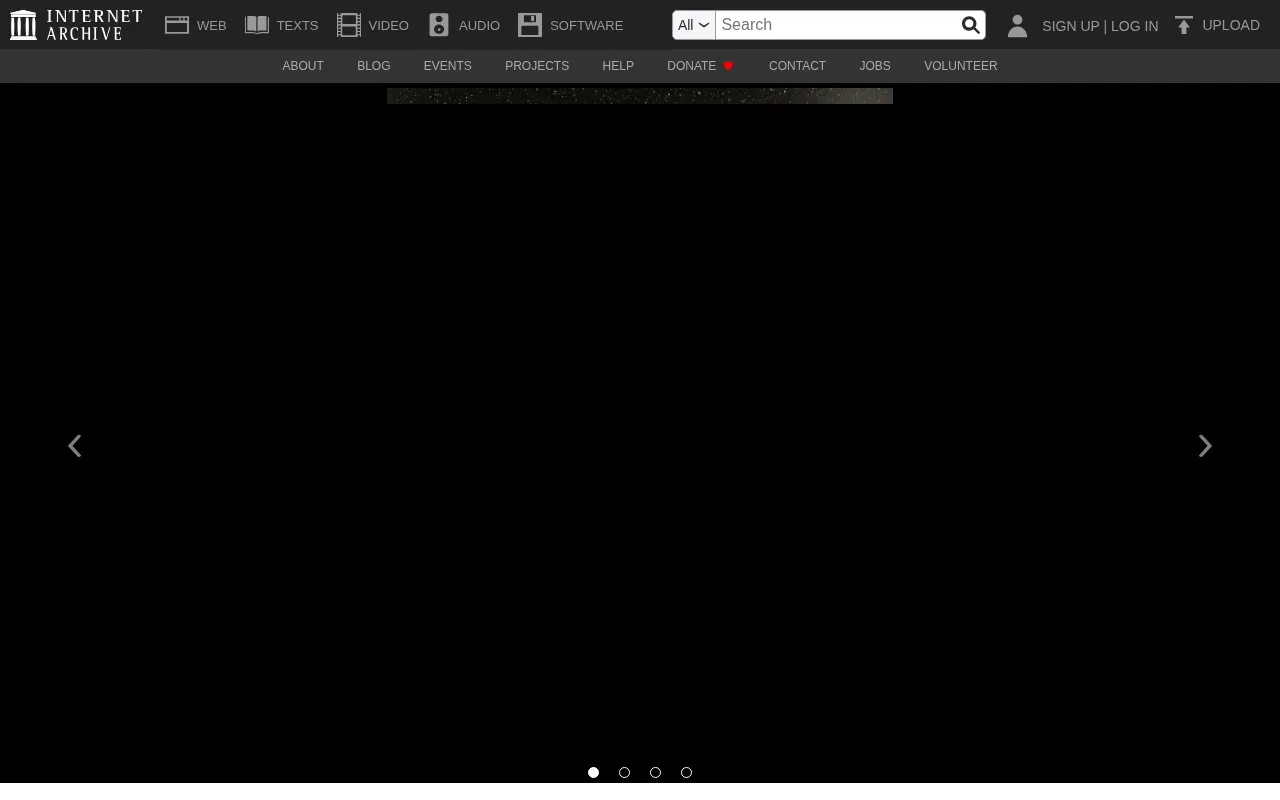The height and width of the screenshot is (800, 1280).
Task: Open the Contact menu item
Action: pos(797,66)
